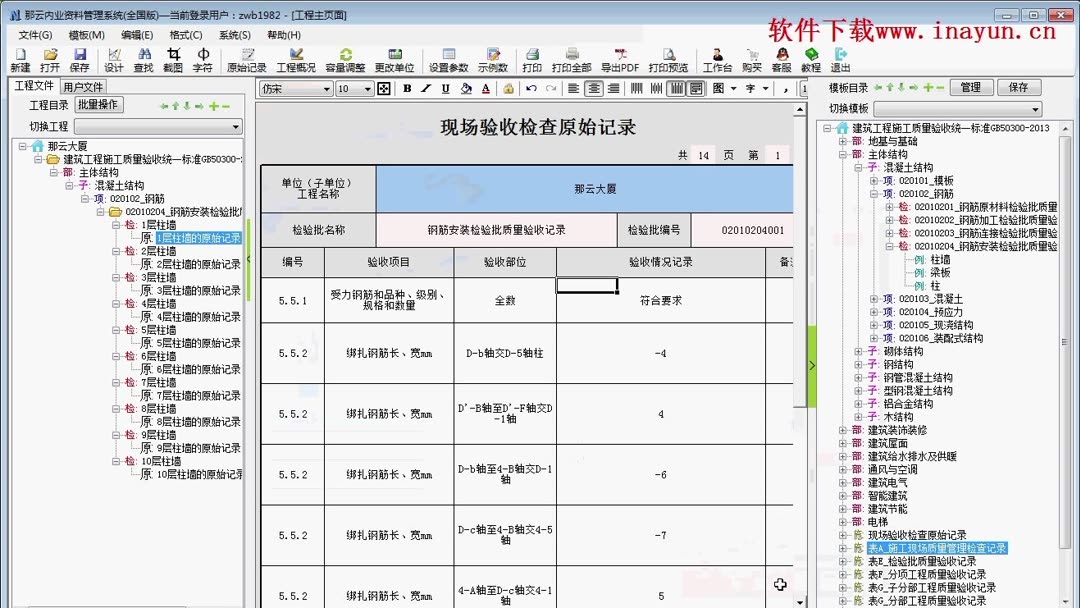
Task: Click the 截图 capture icon
Action: tap(174, 58)
